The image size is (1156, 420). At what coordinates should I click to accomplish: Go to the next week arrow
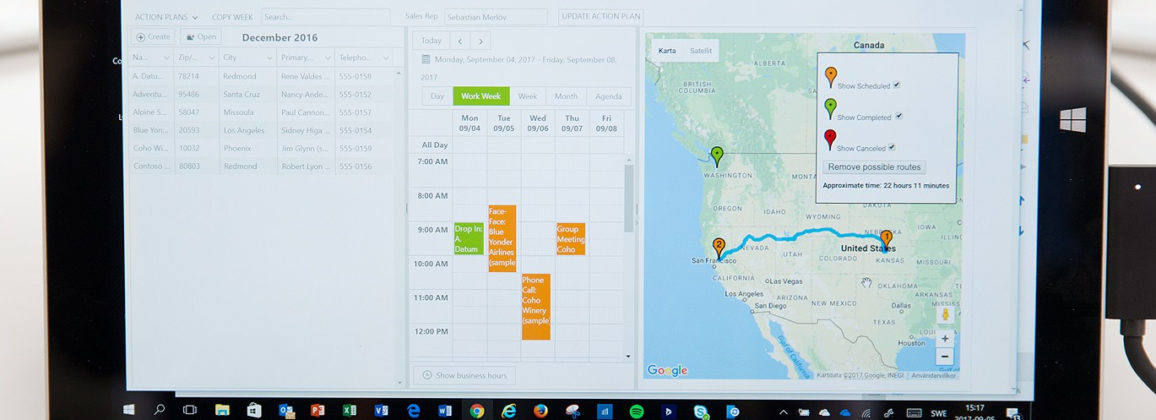[x=481, y=41]
